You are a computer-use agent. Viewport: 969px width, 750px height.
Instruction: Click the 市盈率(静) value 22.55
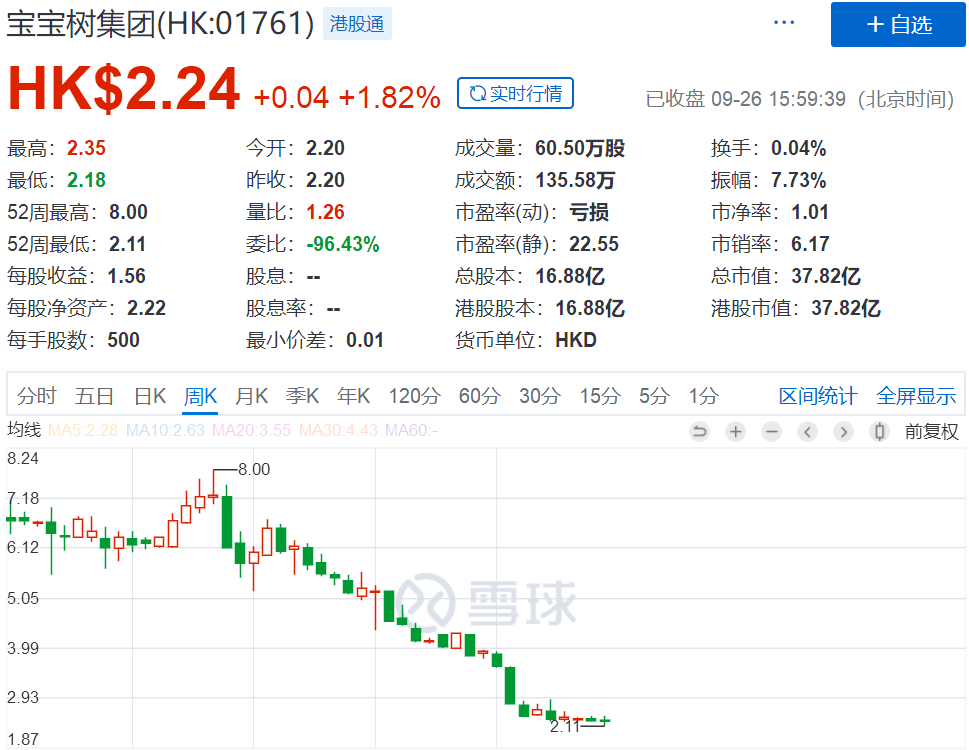point(593,245)
